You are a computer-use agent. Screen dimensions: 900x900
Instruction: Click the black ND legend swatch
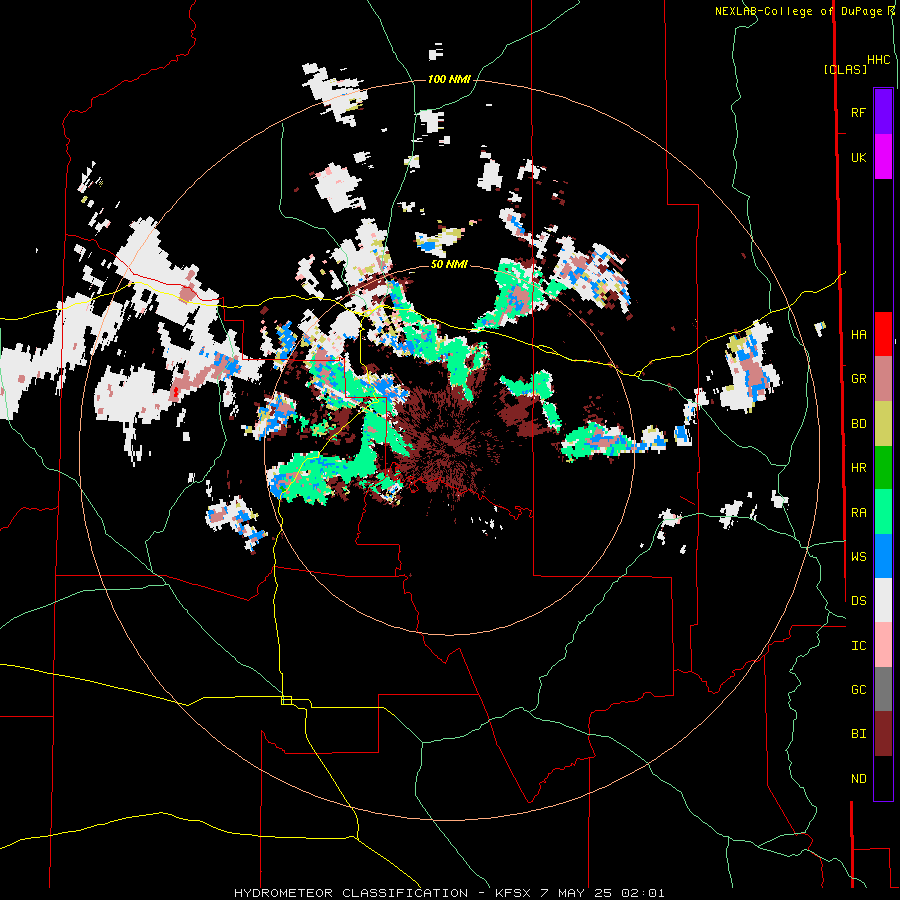coord(883,778)
